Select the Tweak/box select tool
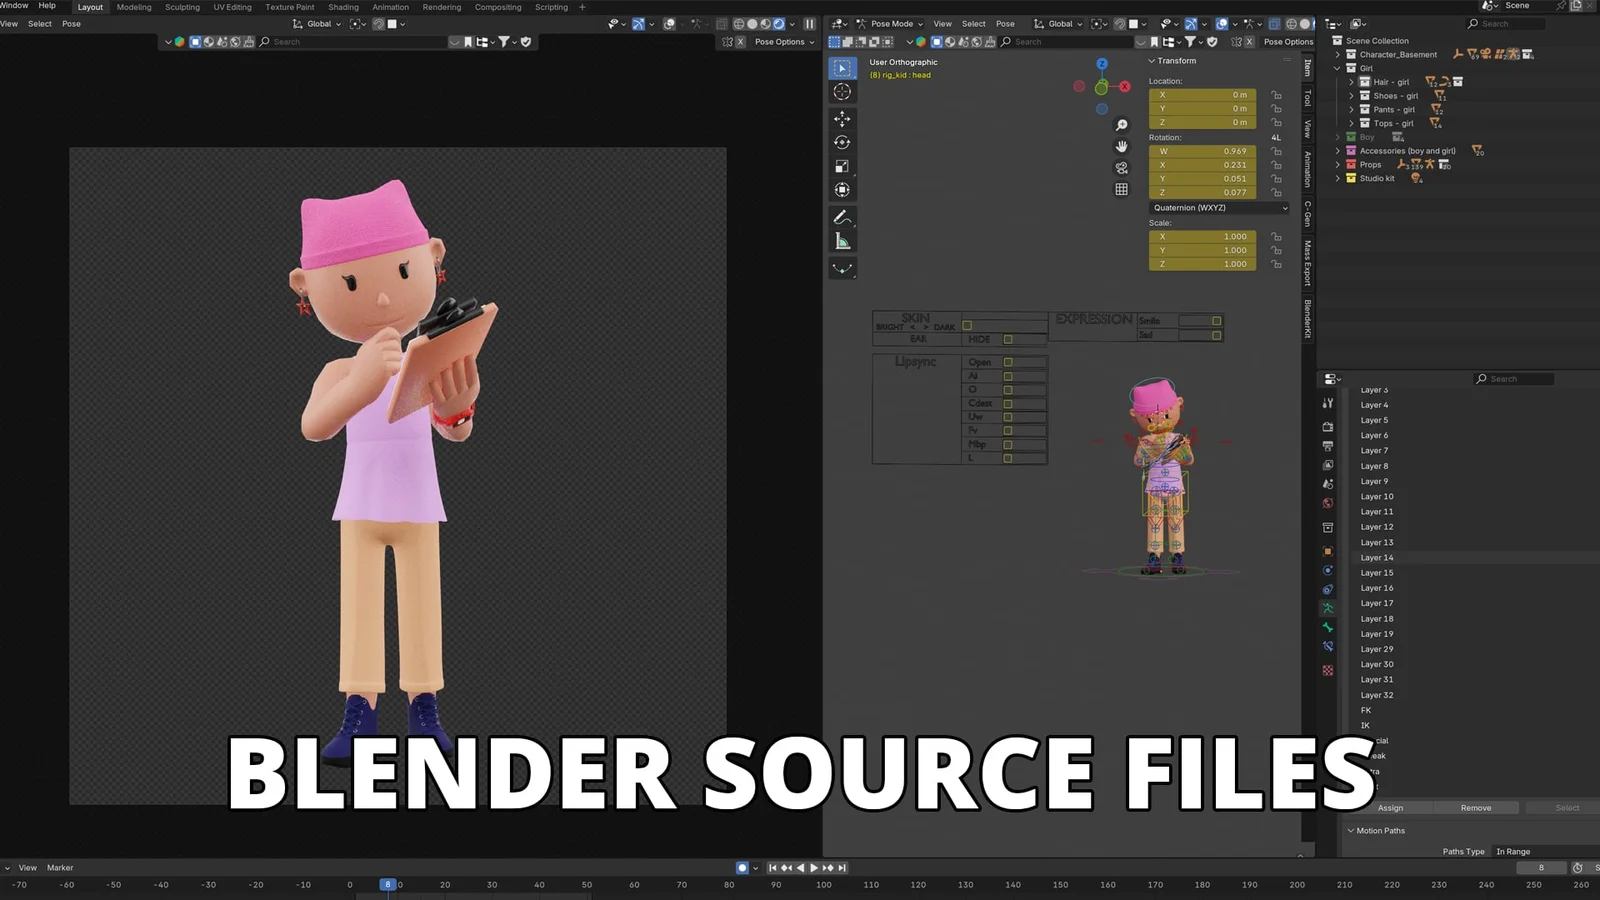This screenshot has height=900, width=1600. pos(843,68)
